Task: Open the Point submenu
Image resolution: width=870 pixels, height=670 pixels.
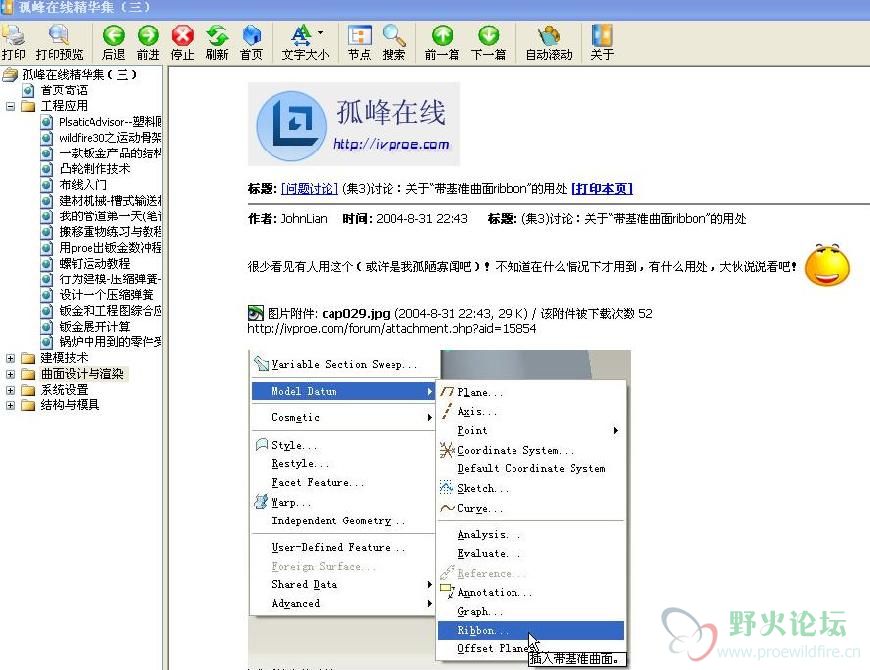Action: tap(531, 430)
